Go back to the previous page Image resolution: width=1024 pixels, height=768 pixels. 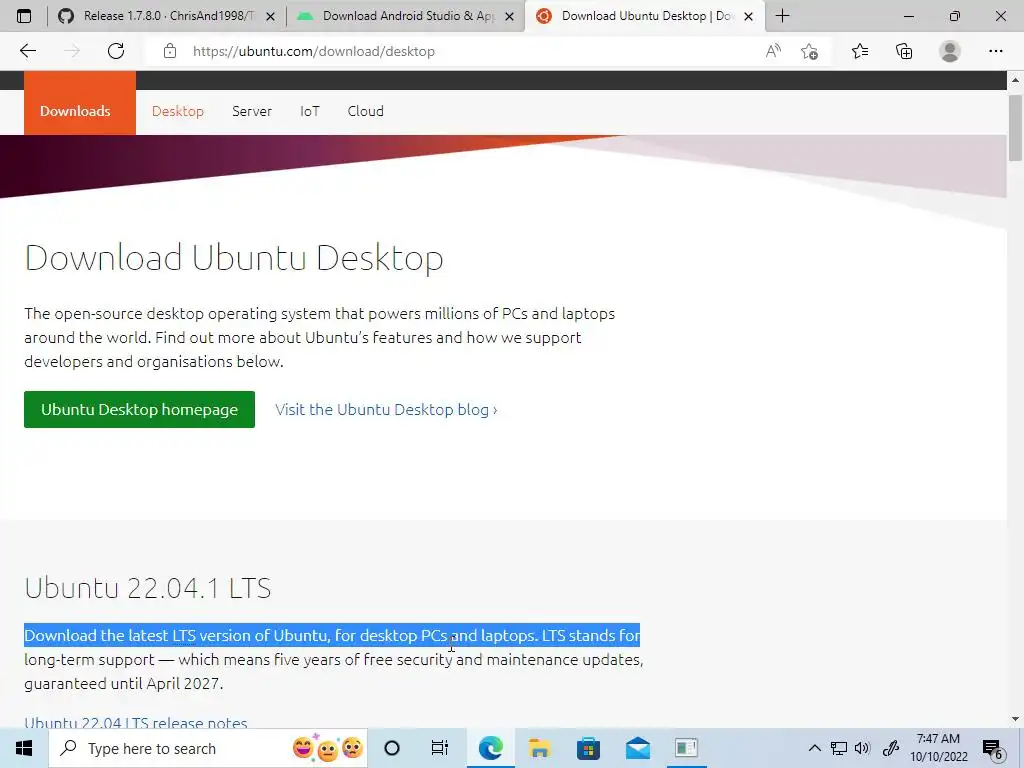(27, 51)
